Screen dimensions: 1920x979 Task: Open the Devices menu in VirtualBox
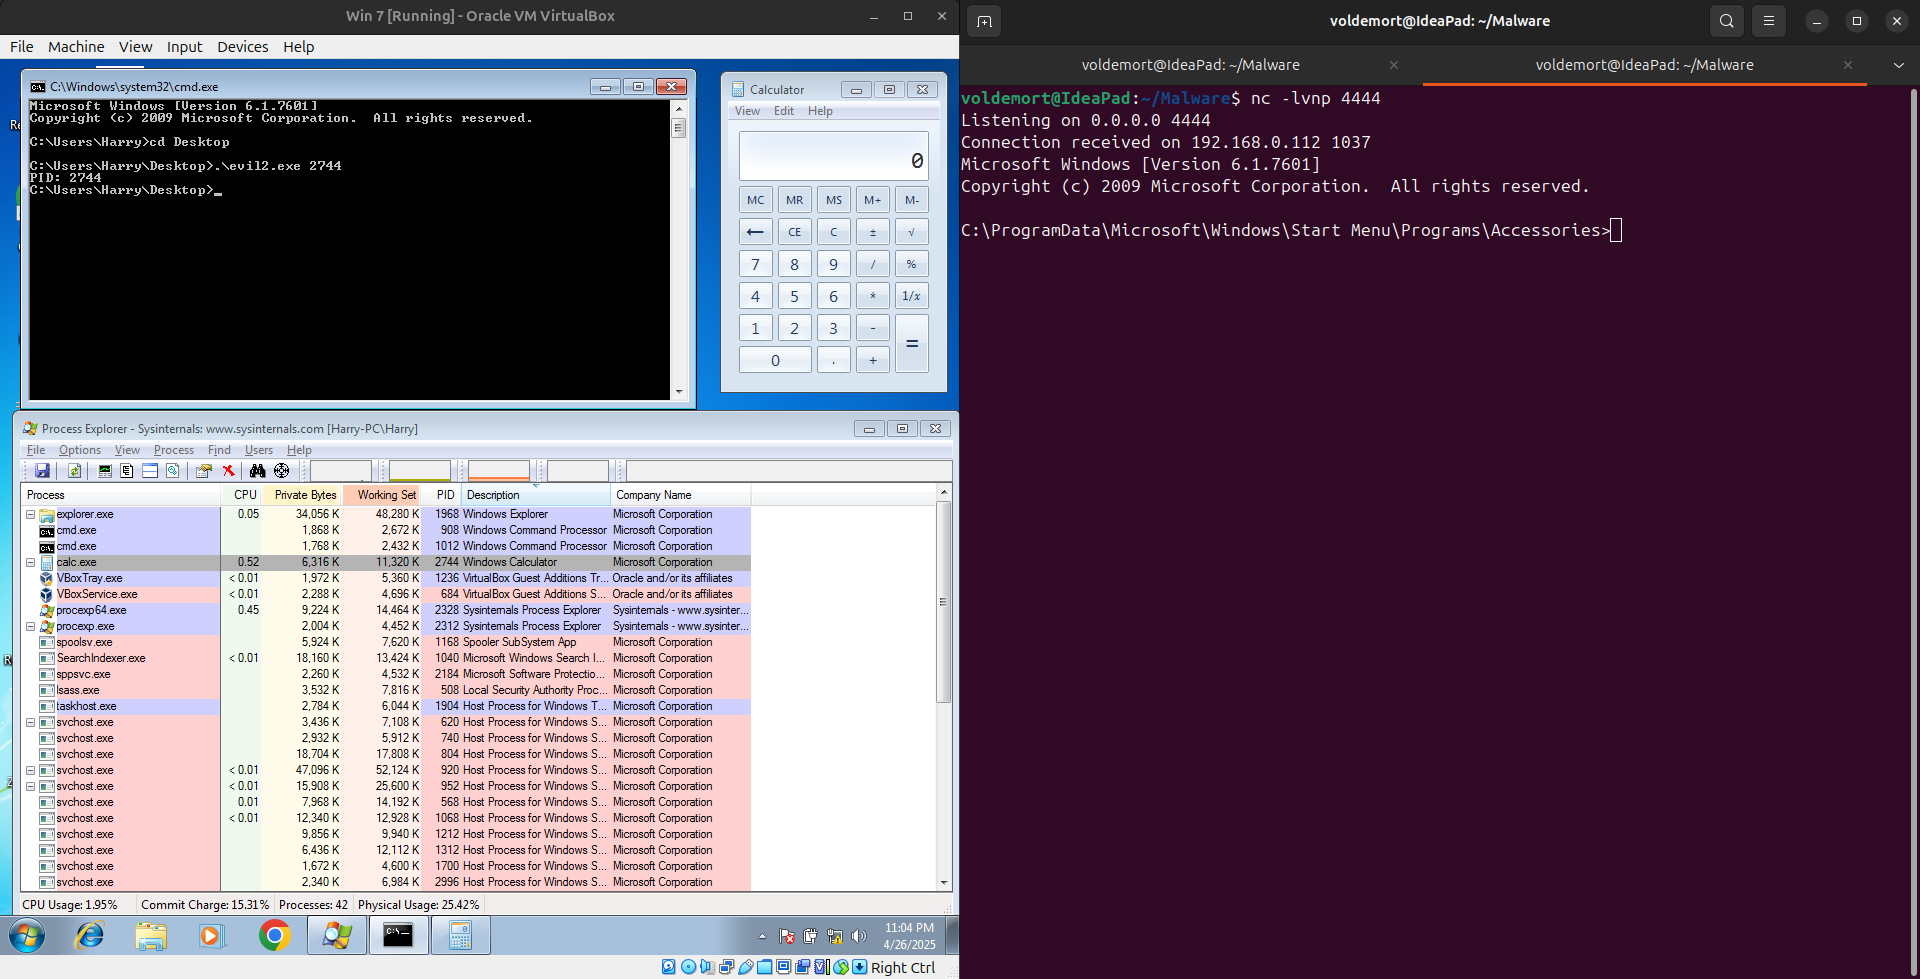pyautogui.click(x=243, y=47)
